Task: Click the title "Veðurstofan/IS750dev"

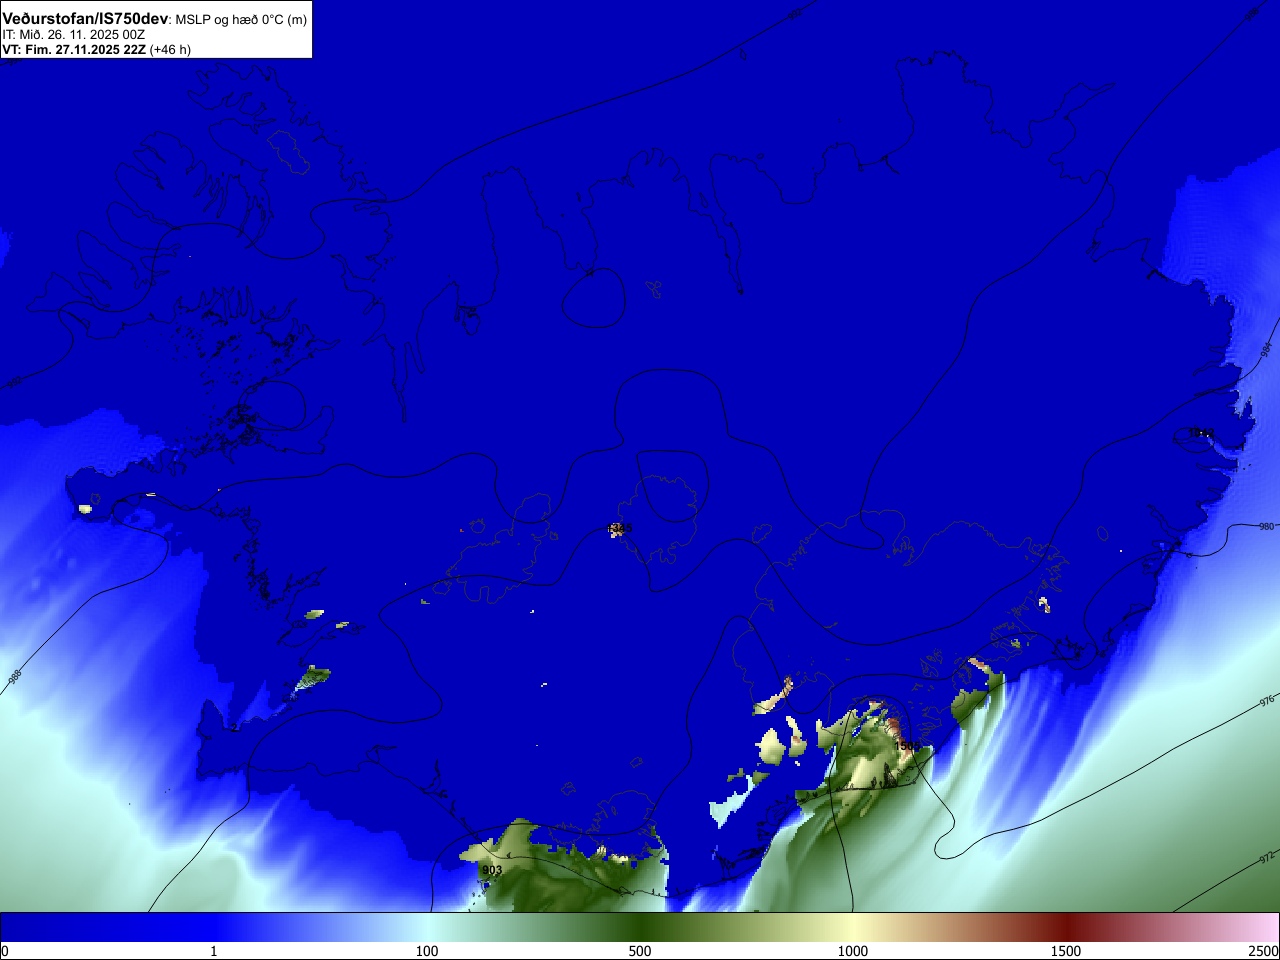Action: pos(85,19)
